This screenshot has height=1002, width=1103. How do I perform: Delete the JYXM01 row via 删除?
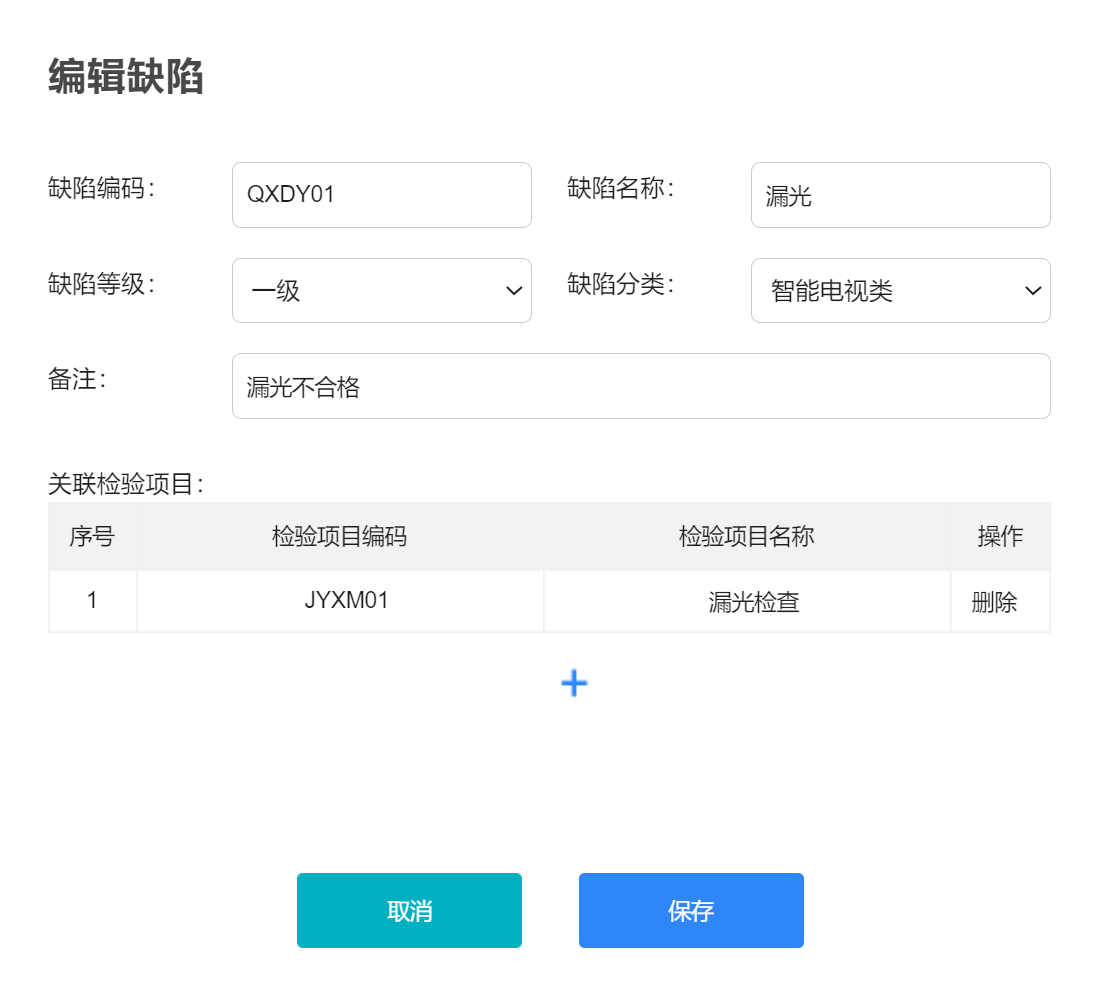(994, 602)
